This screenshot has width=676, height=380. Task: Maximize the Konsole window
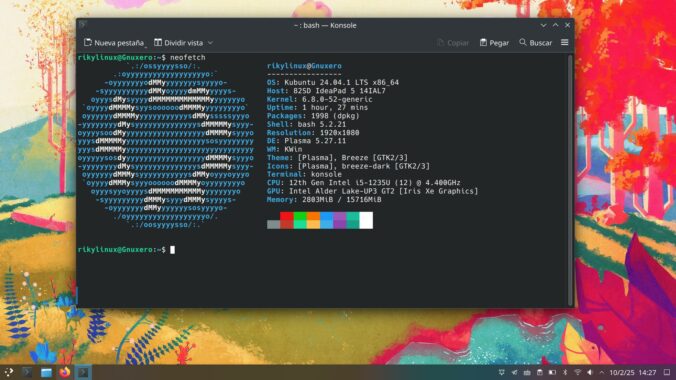point(555,25)
